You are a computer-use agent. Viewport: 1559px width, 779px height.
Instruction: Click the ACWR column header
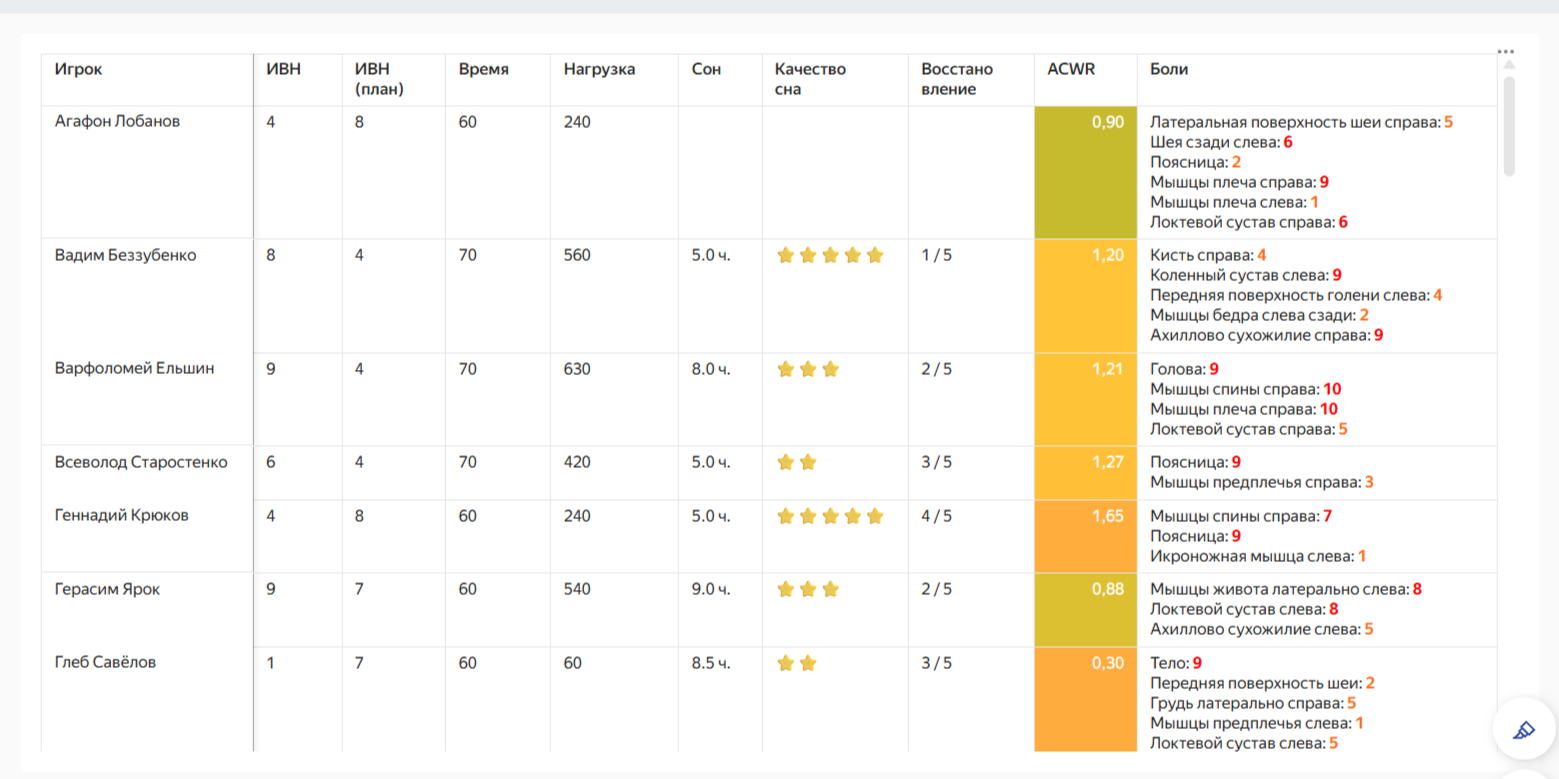pos(1071,70)
